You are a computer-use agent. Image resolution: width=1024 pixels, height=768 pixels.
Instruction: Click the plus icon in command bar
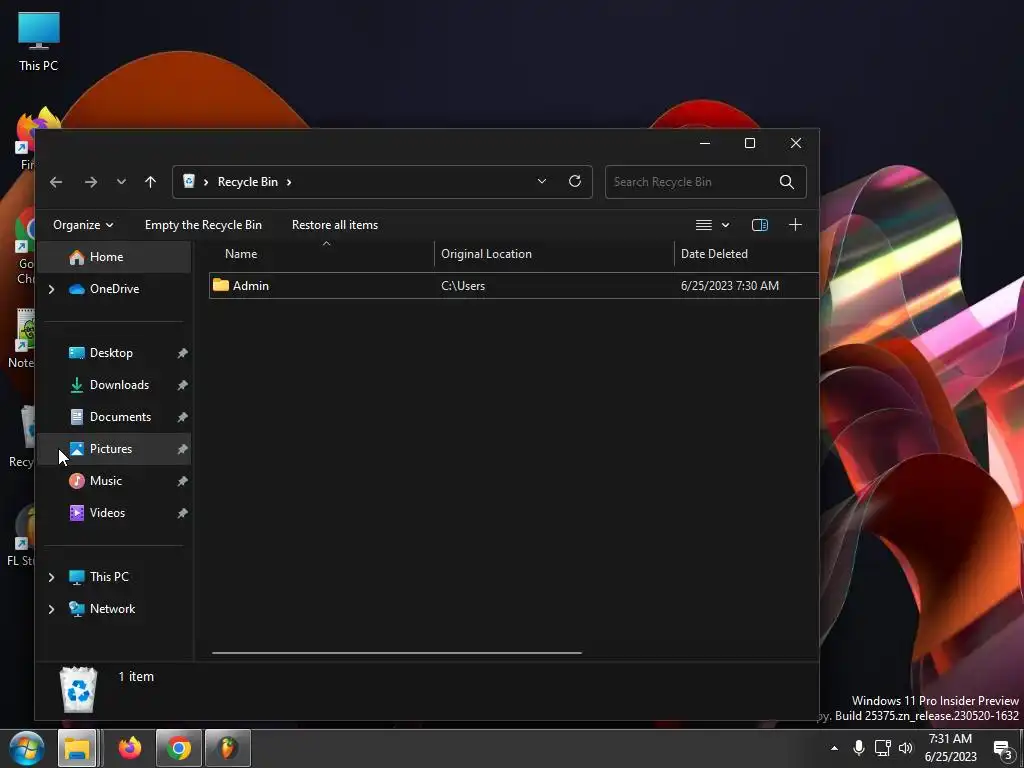[795, 225]
